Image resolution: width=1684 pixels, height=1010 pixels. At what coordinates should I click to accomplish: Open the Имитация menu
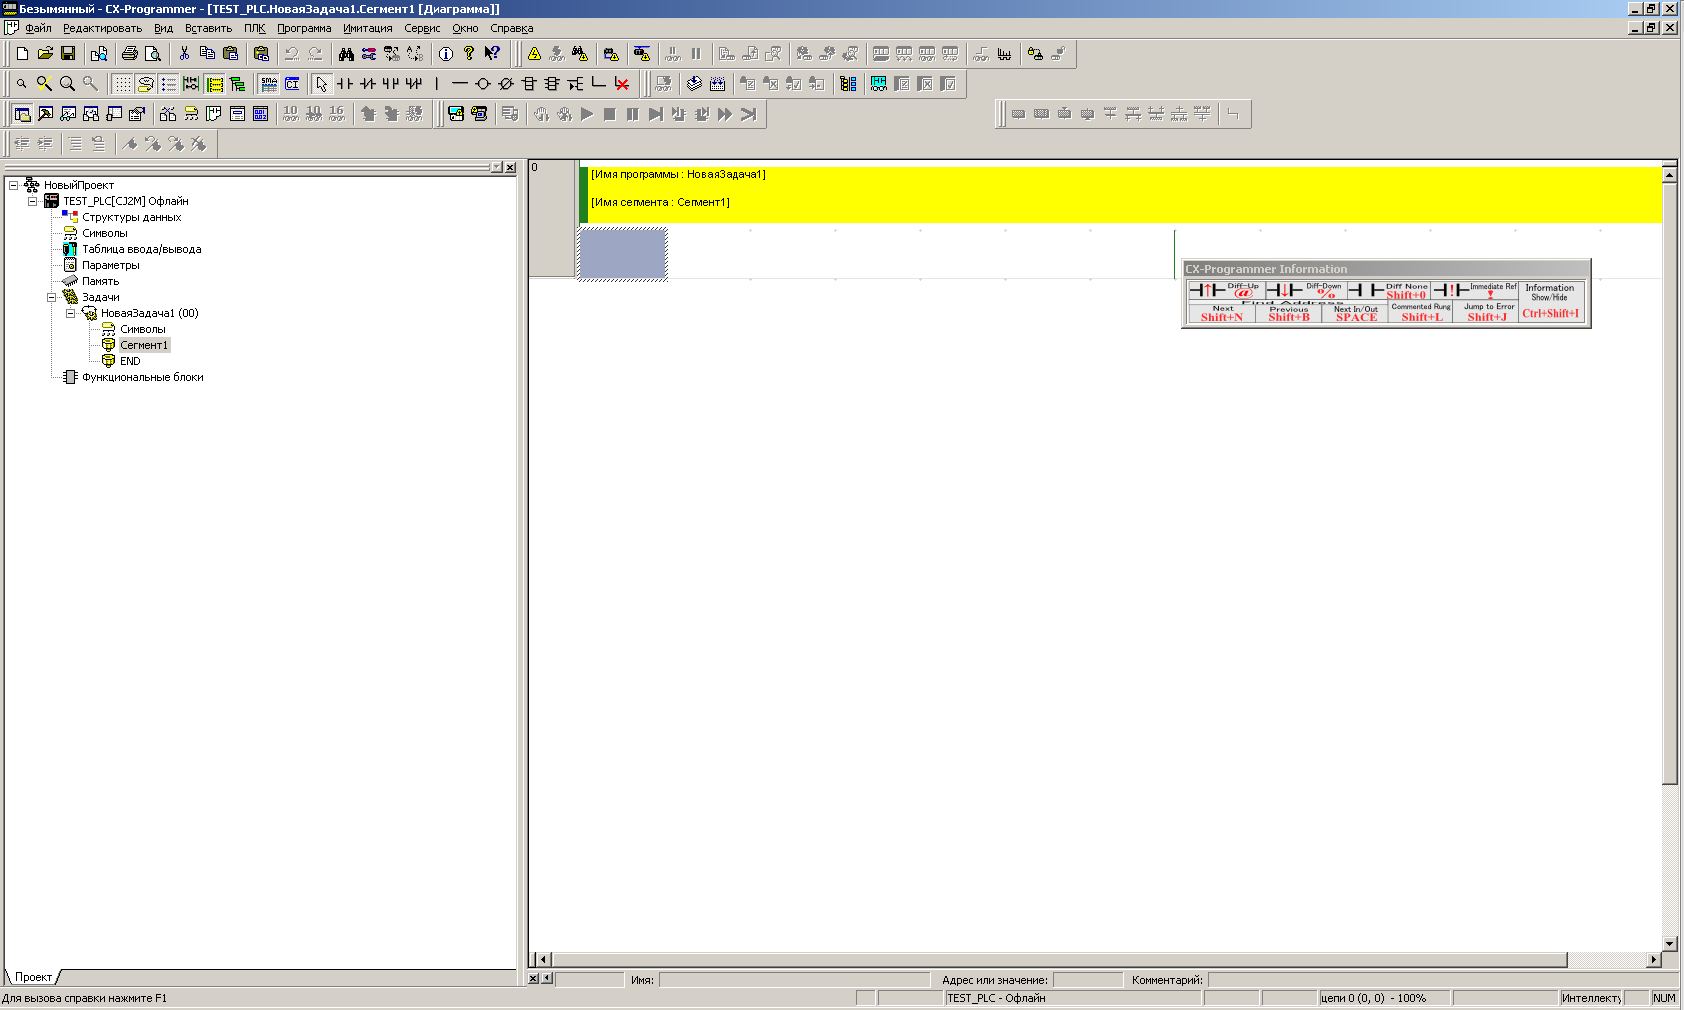point(367,28)
